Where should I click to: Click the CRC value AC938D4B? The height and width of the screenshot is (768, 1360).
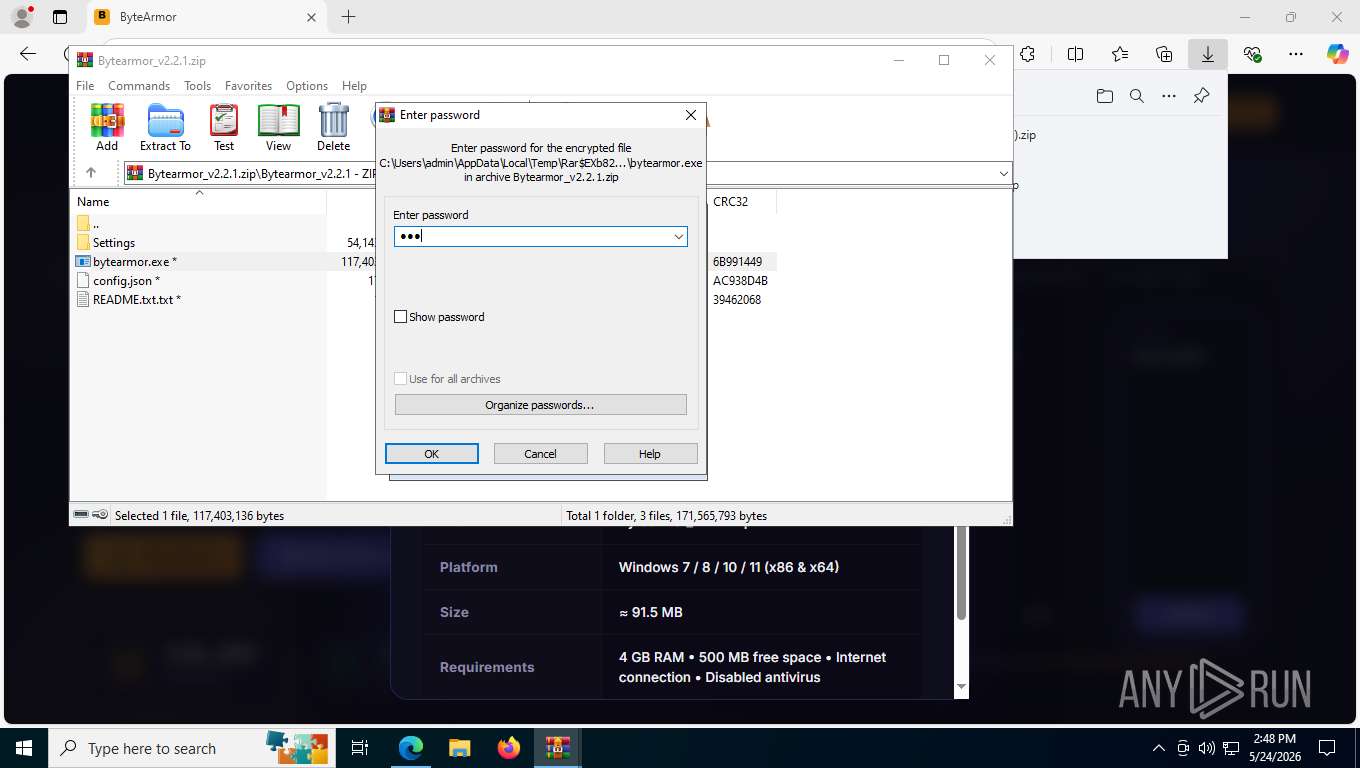click(740, 281)
